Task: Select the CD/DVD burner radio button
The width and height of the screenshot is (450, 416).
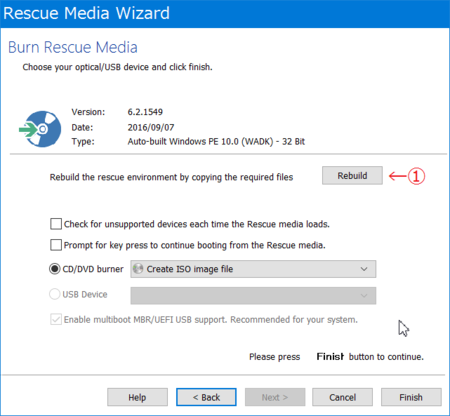Action: tap(54, 269)
